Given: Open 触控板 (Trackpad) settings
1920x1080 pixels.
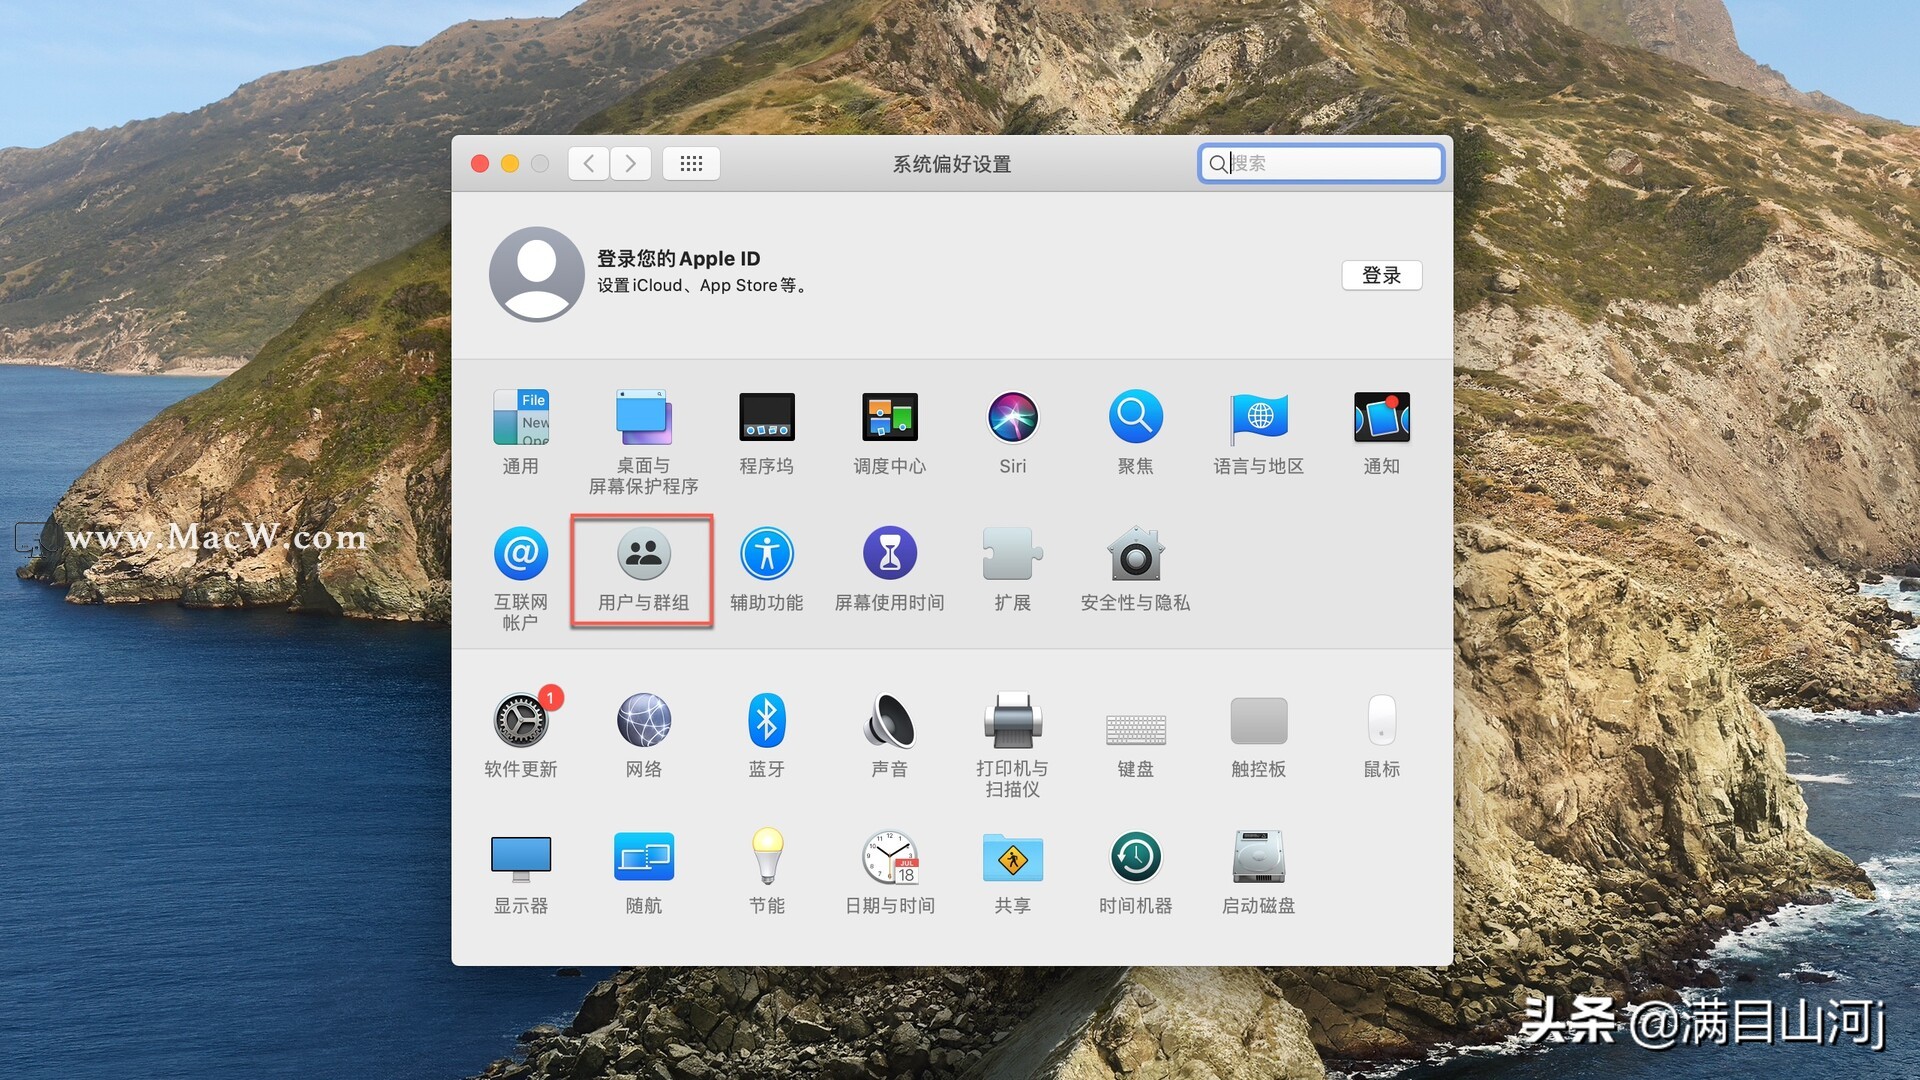Looking at the screenshot, I should pyautogui.click(x=1258, y=720).
